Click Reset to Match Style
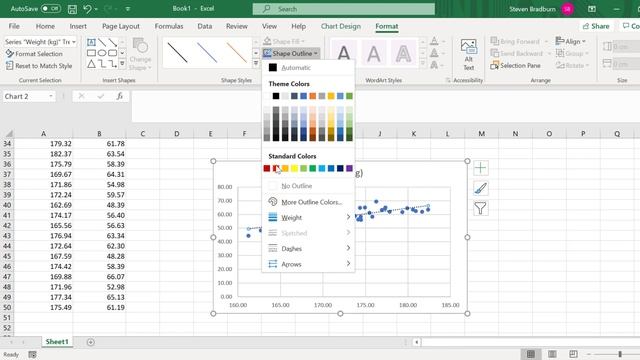This screenshot has height=360, width=640. 39,66
